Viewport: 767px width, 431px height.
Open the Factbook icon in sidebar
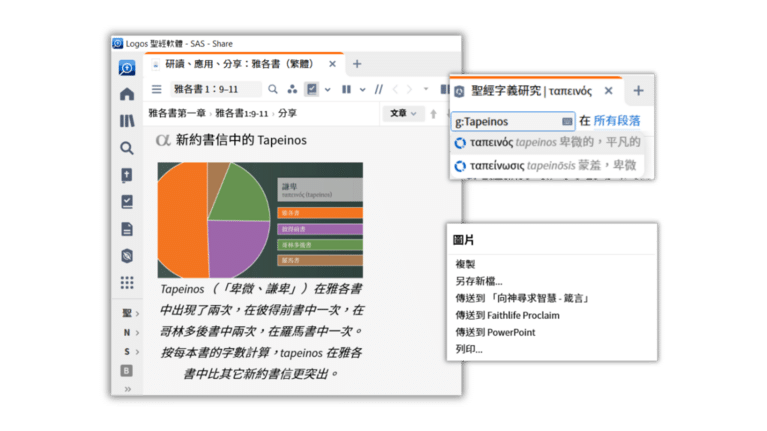point(127,175)
